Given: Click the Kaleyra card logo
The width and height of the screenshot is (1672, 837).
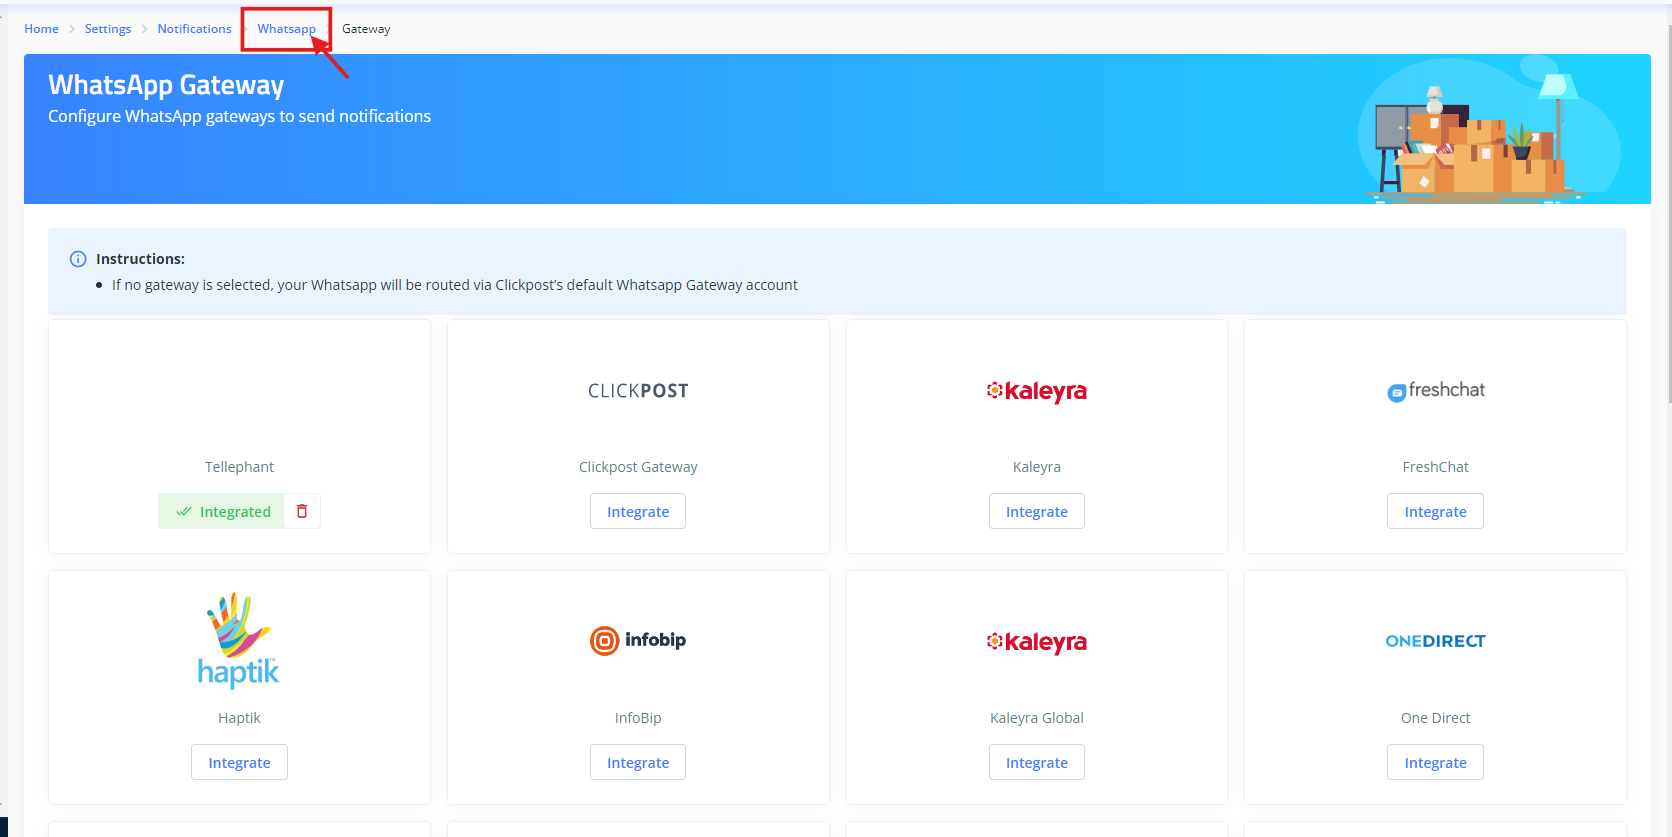Looking at the screenshot, I should [x=1037, y=391].
